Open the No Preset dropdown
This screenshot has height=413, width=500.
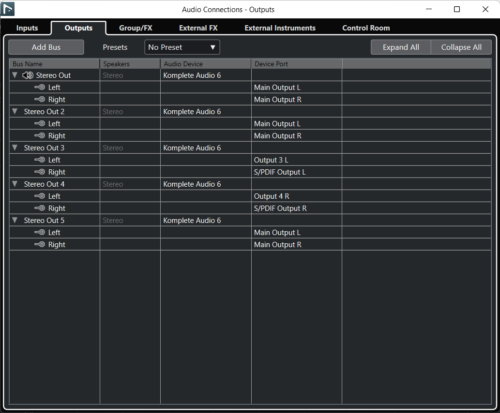point(182,47)
